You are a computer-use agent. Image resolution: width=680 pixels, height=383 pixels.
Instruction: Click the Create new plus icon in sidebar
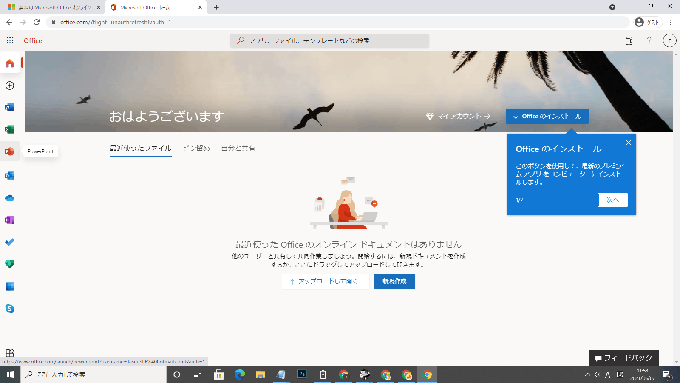(x=10, y=85)
